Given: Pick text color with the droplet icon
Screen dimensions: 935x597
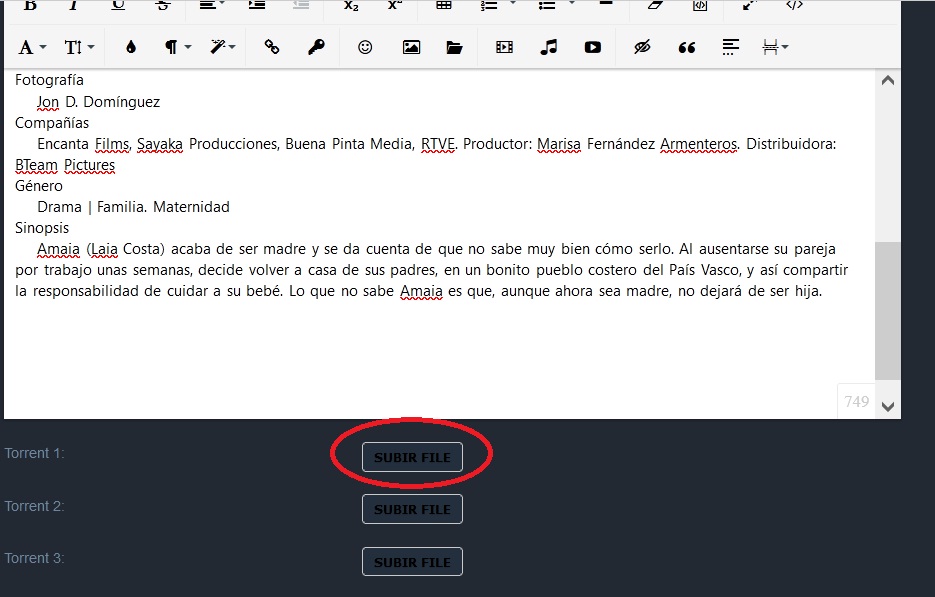Looking at the screenshot, I should tap(130, 47).
